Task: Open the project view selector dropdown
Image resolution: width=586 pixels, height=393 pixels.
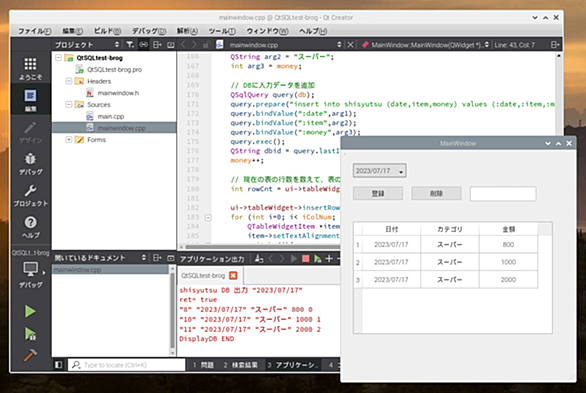Action: [x=117, y=44]
